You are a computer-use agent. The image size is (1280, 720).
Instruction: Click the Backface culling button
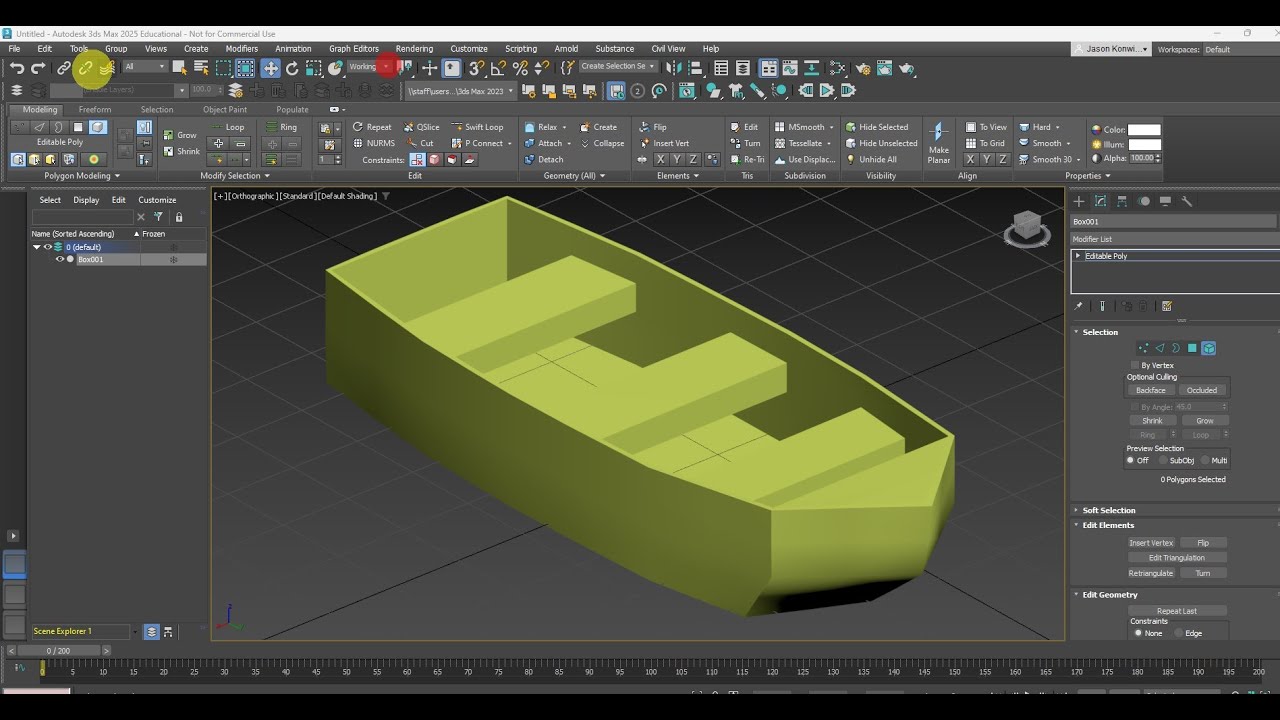tap(1151, 390)
